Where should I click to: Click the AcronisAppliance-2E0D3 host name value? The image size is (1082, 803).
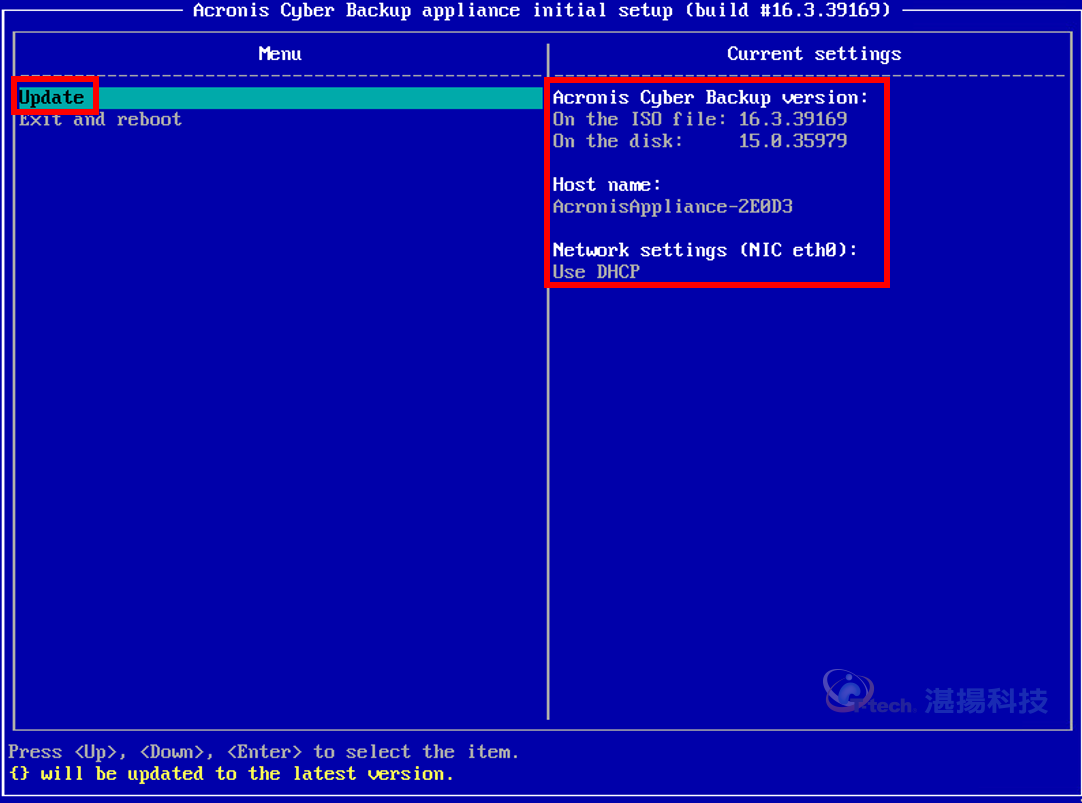point(673,207)
